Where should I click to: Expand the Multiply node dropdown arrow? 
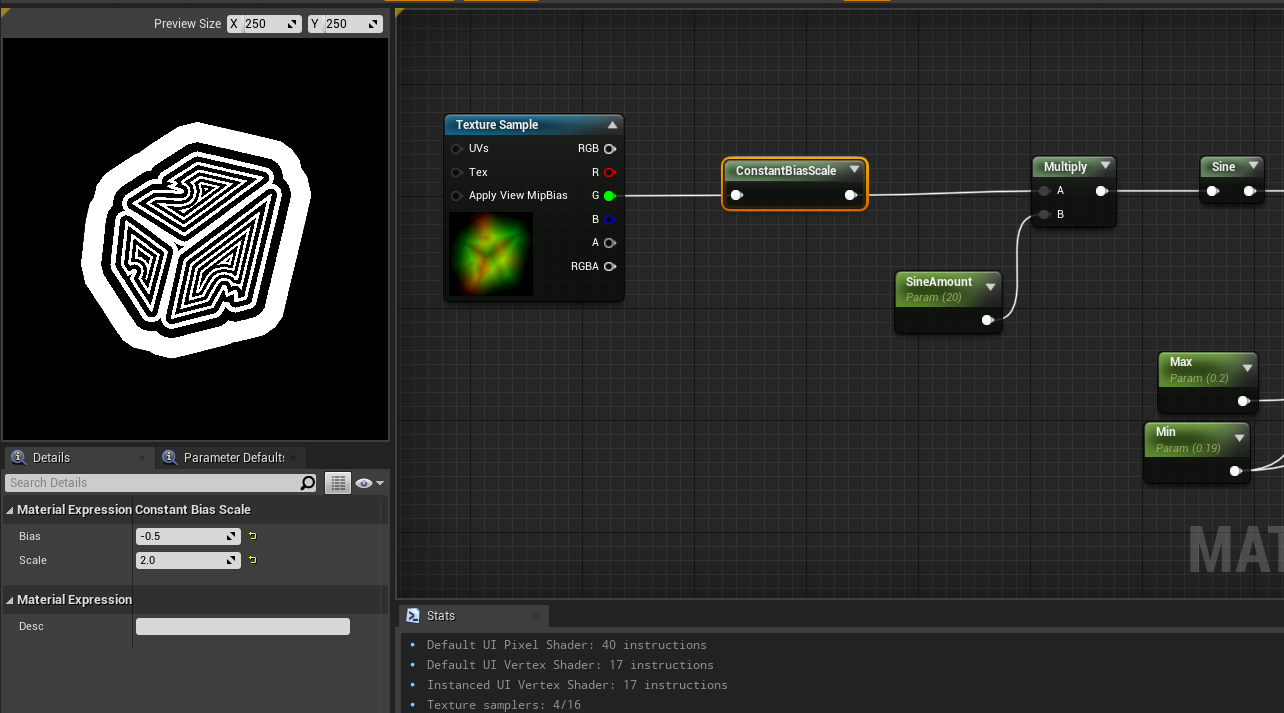coord(1105,166)
